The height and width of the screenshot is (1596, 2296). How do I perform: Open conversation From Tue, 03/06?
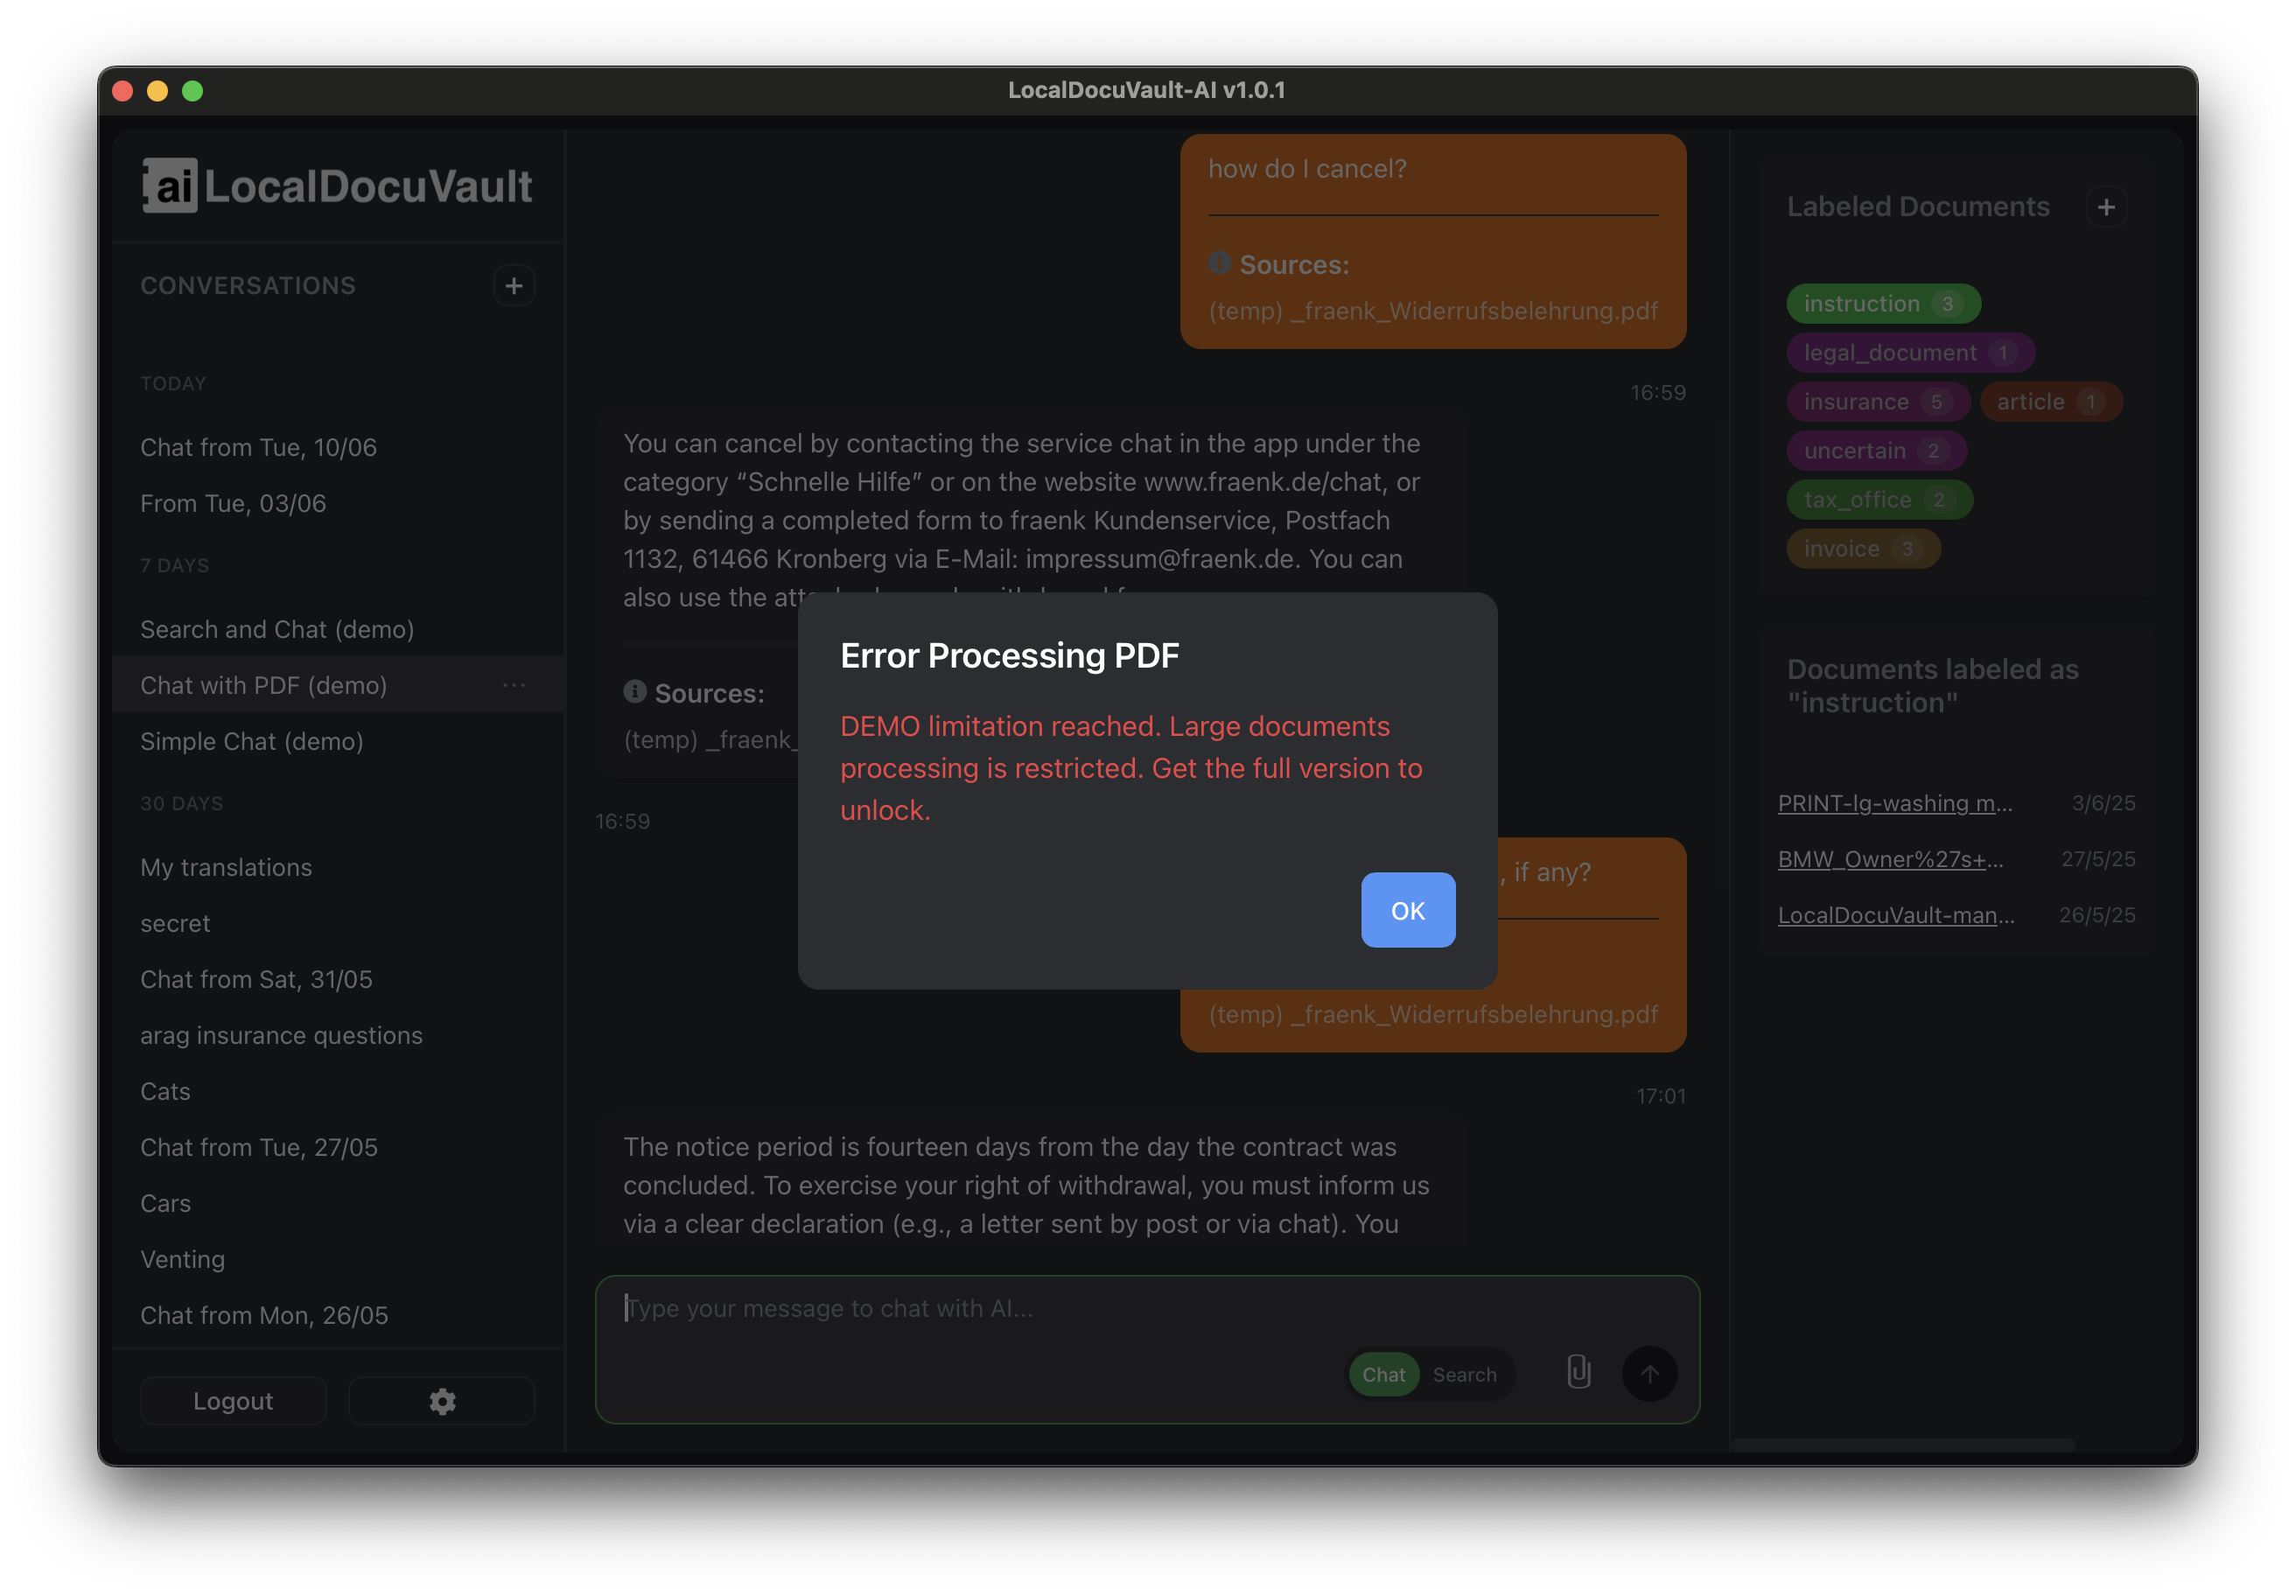pyautogui.click(x=338, y=503)
